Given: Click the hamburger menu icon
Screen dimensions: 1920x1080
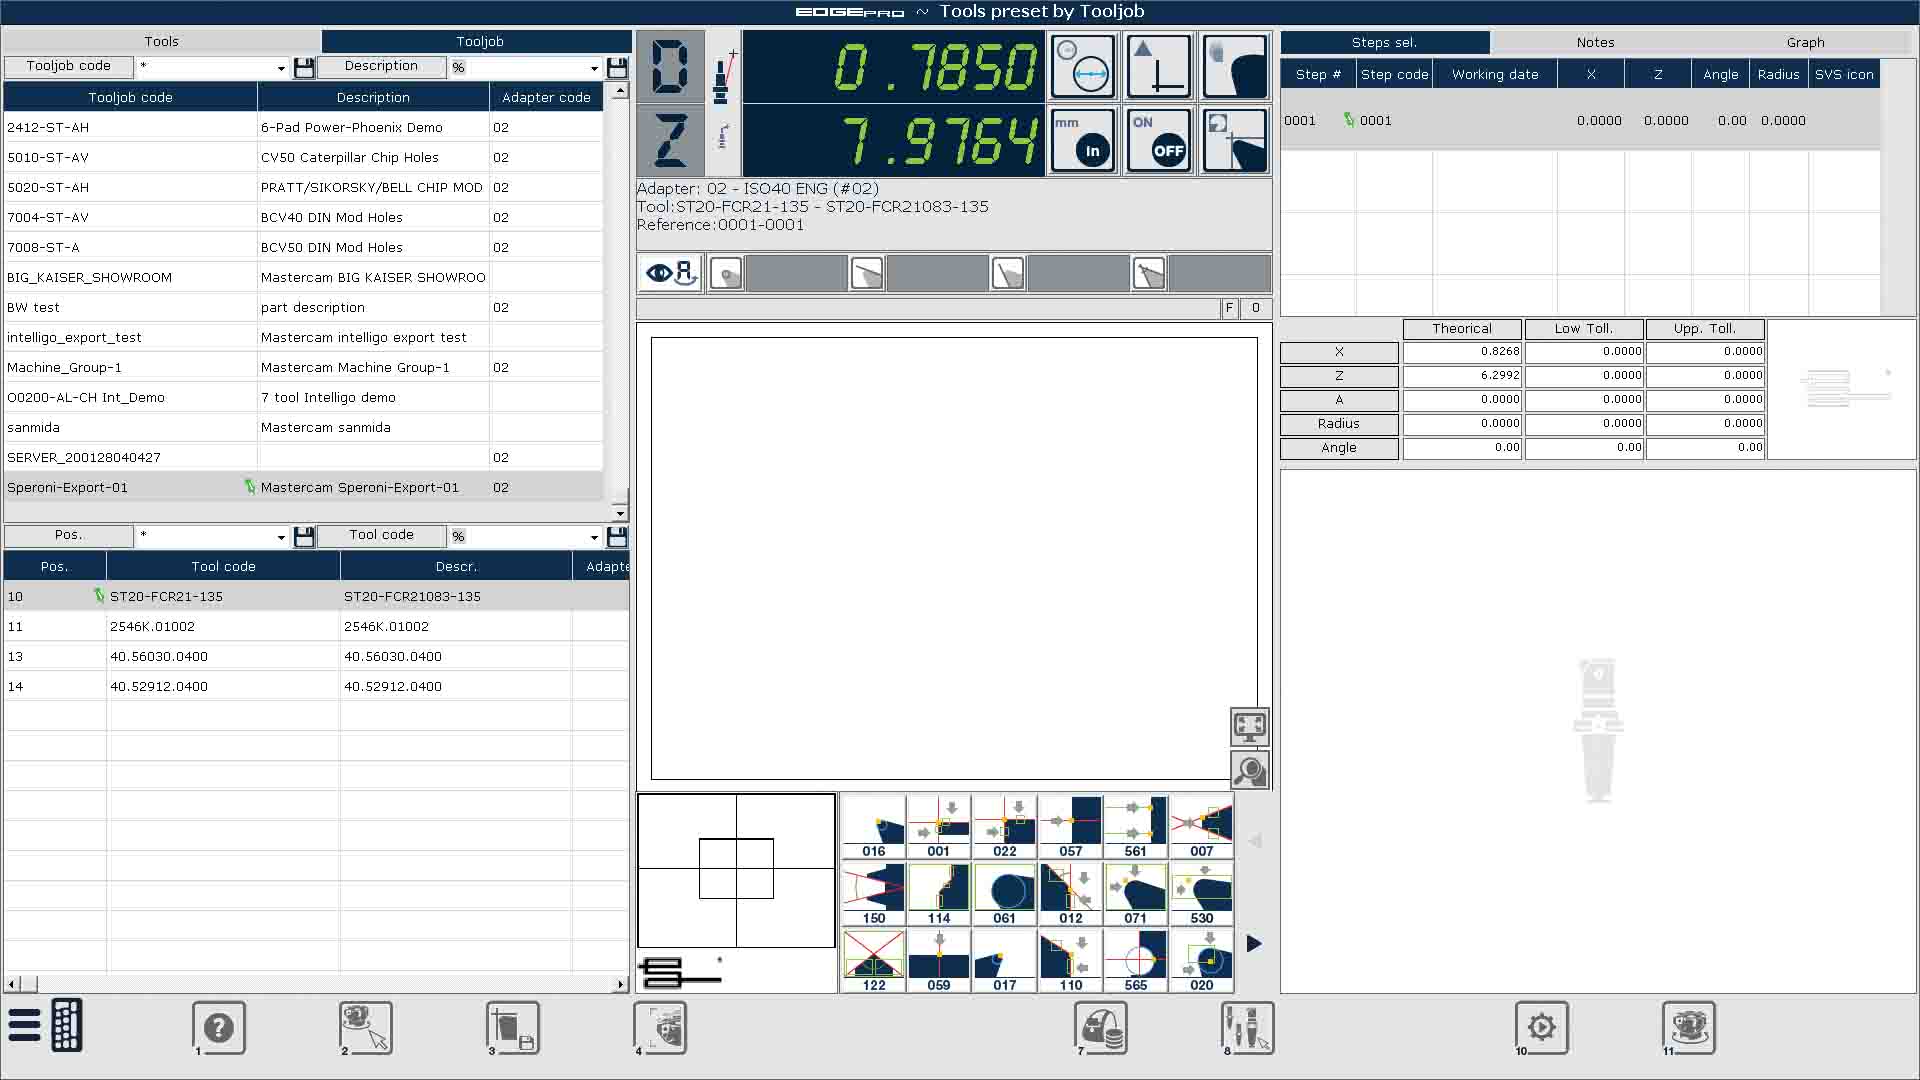Looking at the screenshot, I should tap(24, 1026).
